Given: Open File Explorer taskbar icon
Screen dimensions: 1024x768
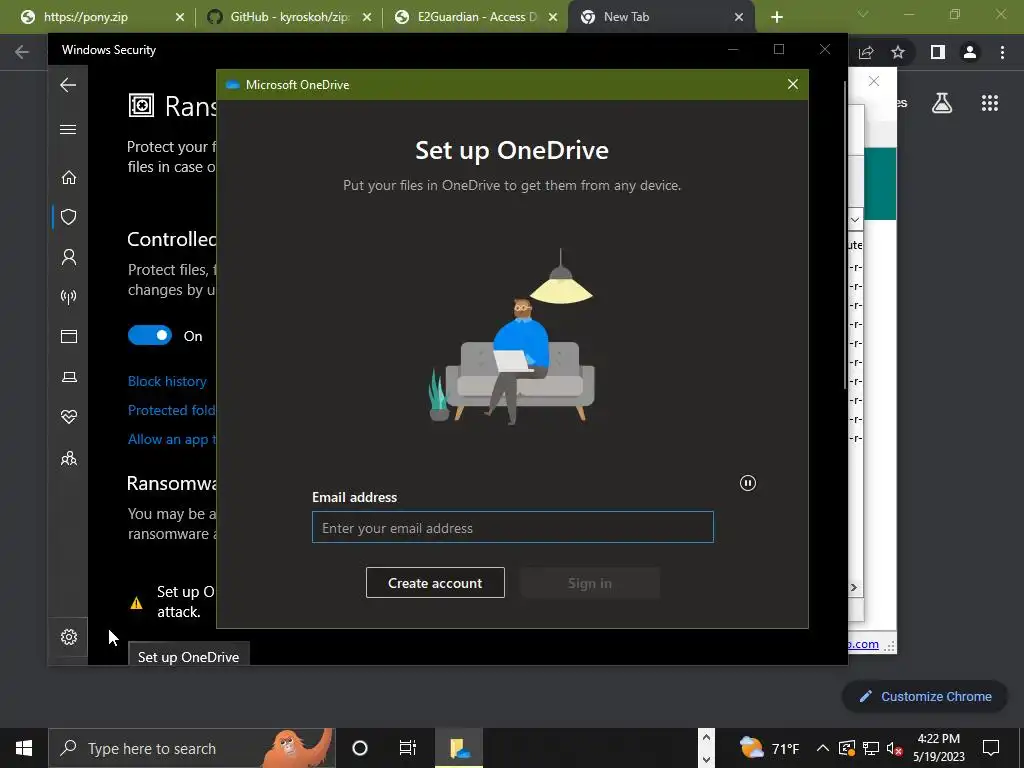Looking at the screenshot, I should (460, 748).
